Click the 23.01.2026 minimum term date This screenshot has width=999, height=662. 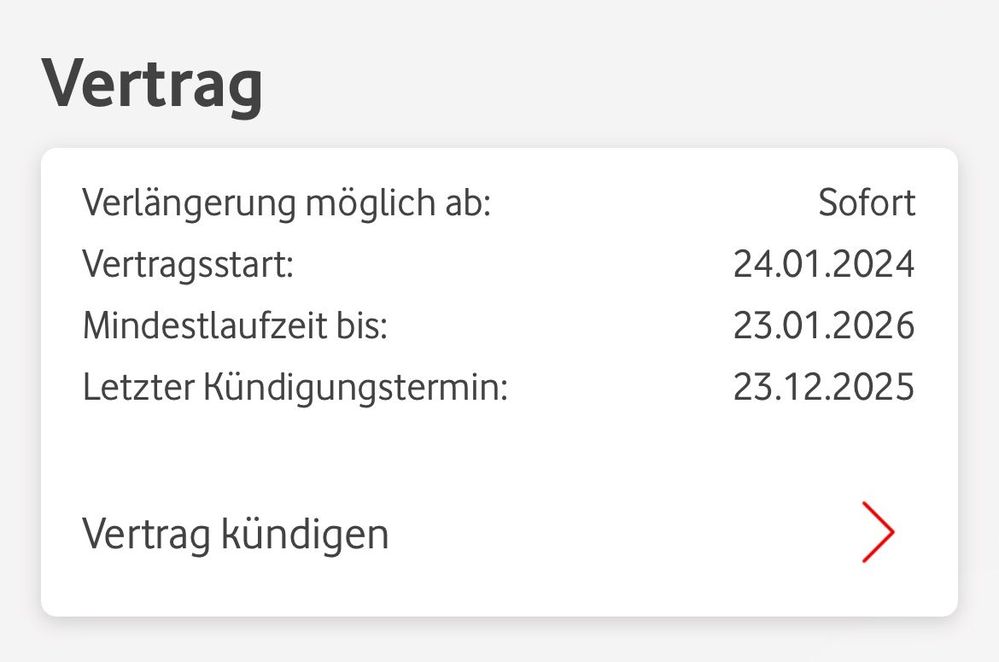[823, 326]
